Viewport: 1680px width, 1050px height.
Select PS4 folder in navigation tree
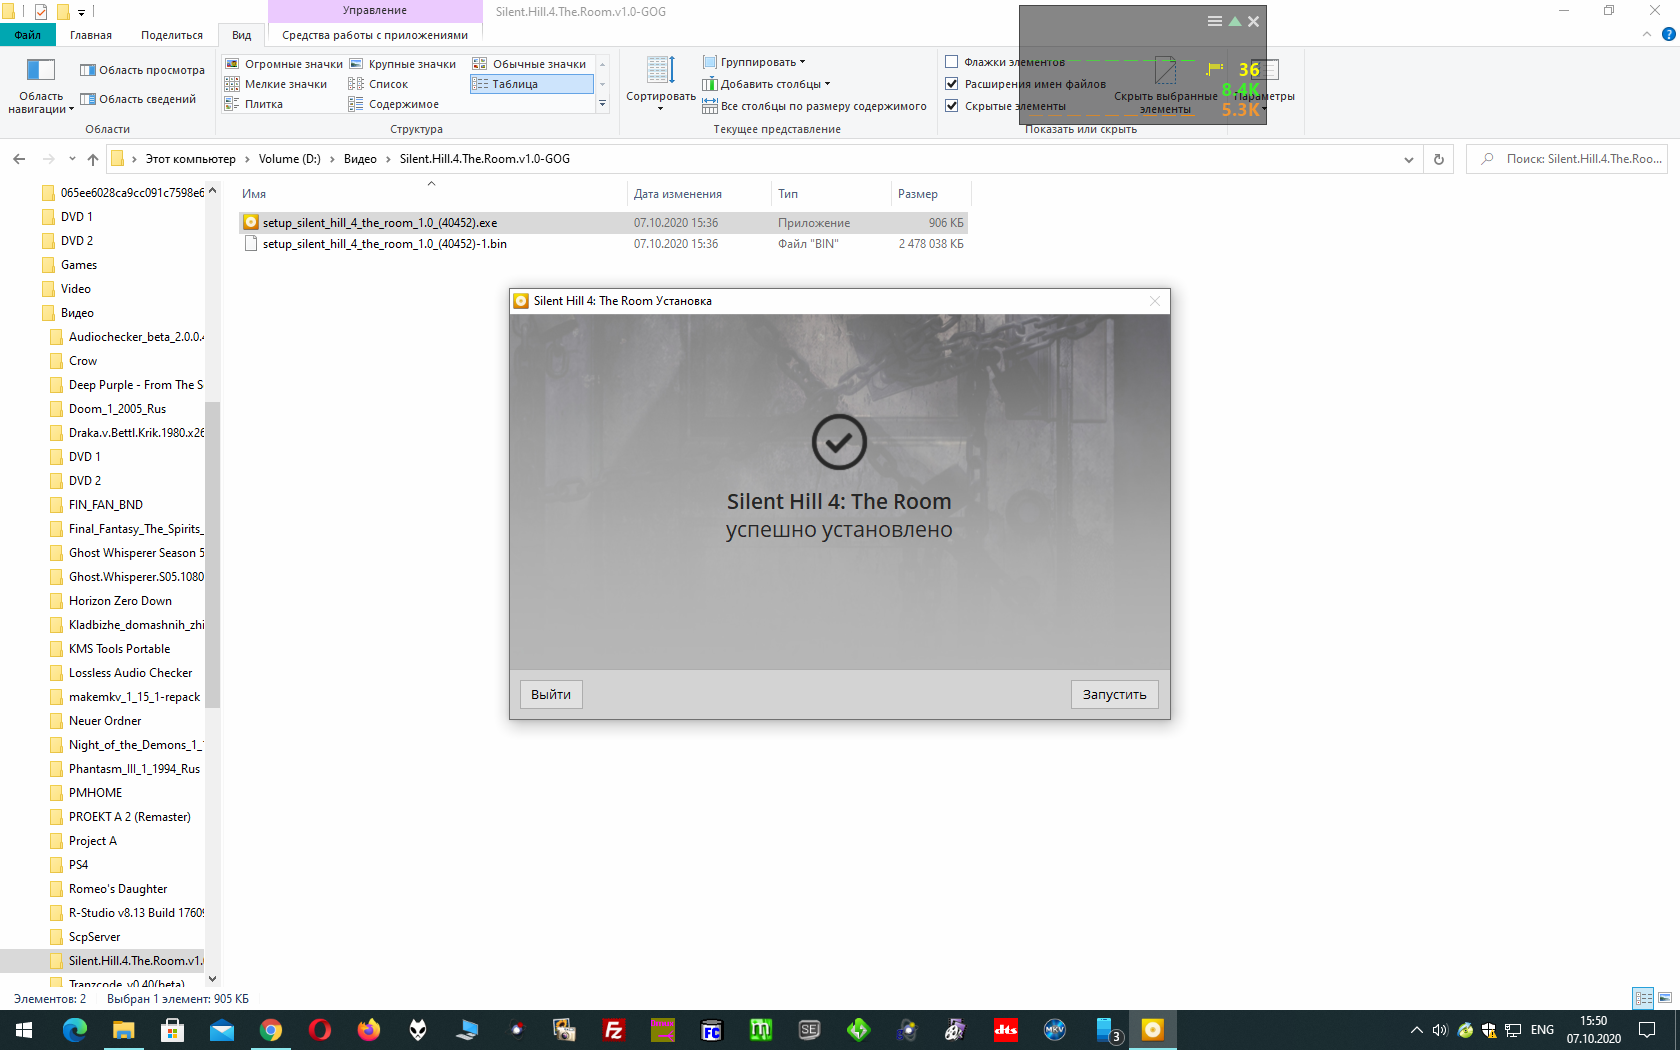tap(78, 865)
